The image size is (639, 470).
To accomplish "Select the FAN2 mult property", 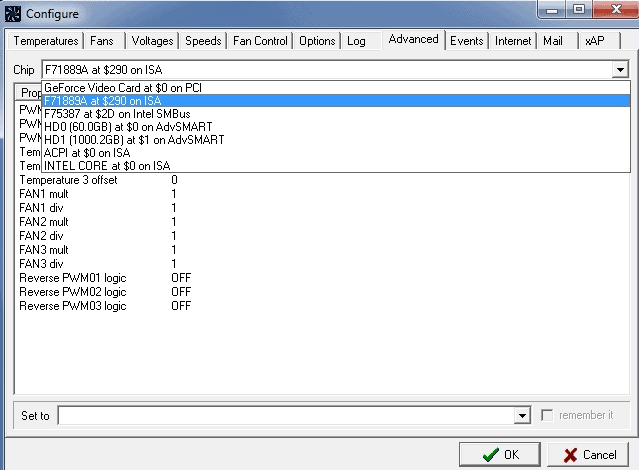I will (x=44, y=222).
